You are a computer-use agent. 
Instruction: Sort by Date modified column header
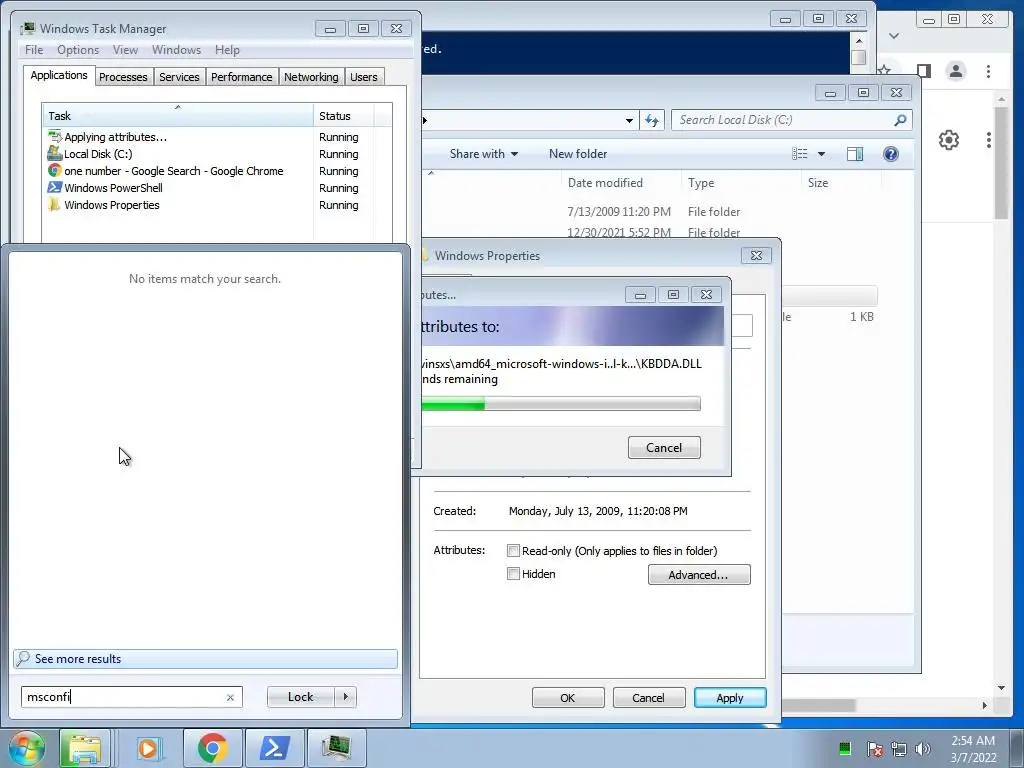click(x=621, y=183)
